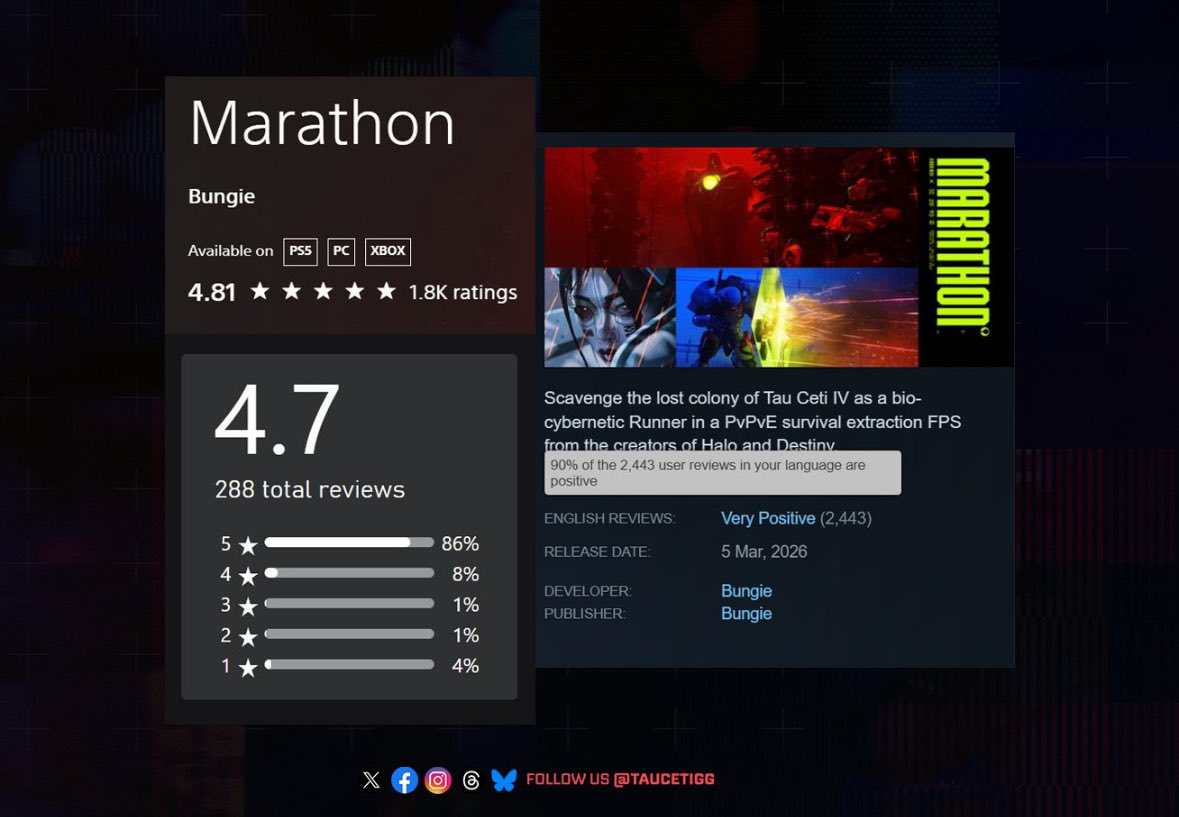This screenshot has height=817, width=1179.
Task: Click the Bungie publisher link on Steam
Action: pyautogui.click(x=747, y=613)
